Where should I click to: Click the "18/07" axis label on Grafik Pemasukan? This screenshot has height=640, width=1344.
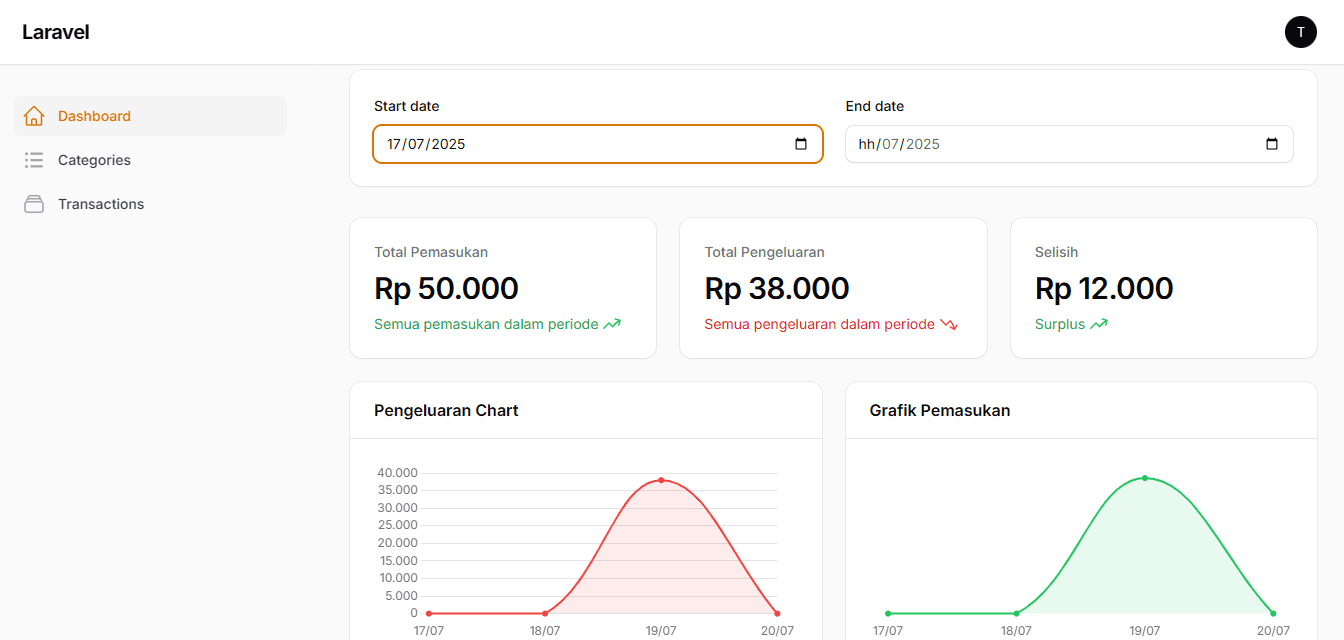coord(1016,631)
